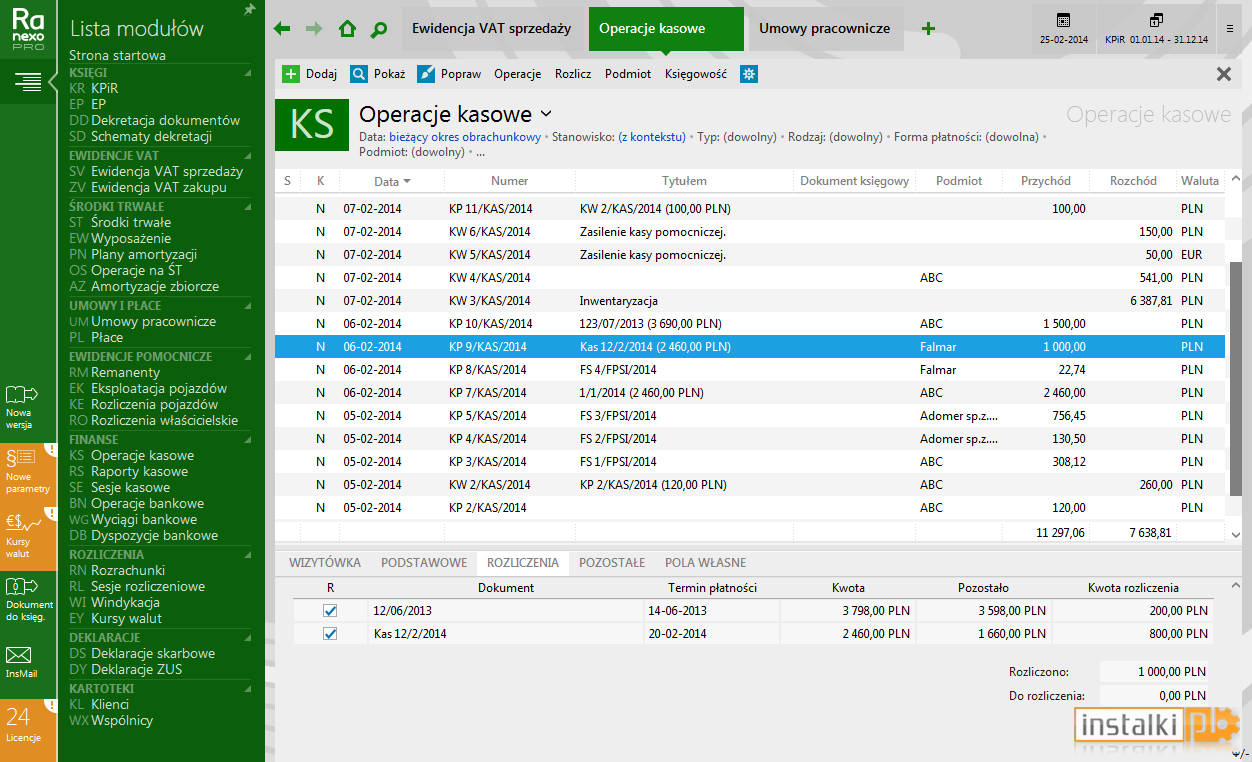Open InsMail envelope icon in sidebar
This screenshot has width=1252, height=762.
click(x=20, y=662)
